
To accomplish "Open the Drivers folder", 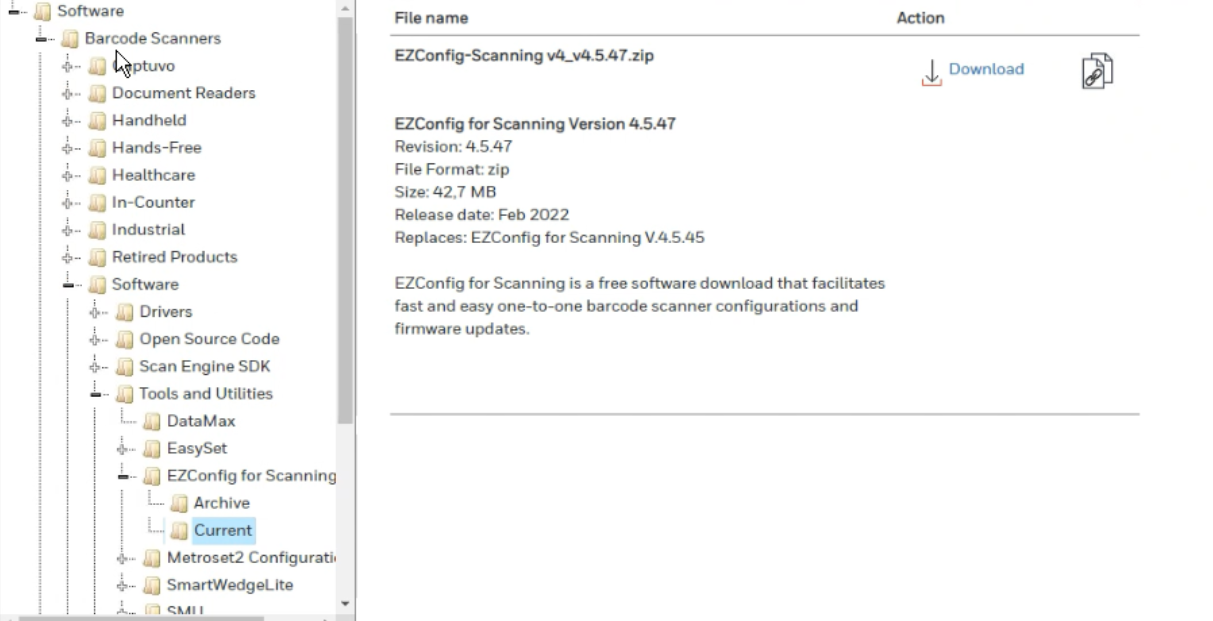I will [x=166, y=311].
